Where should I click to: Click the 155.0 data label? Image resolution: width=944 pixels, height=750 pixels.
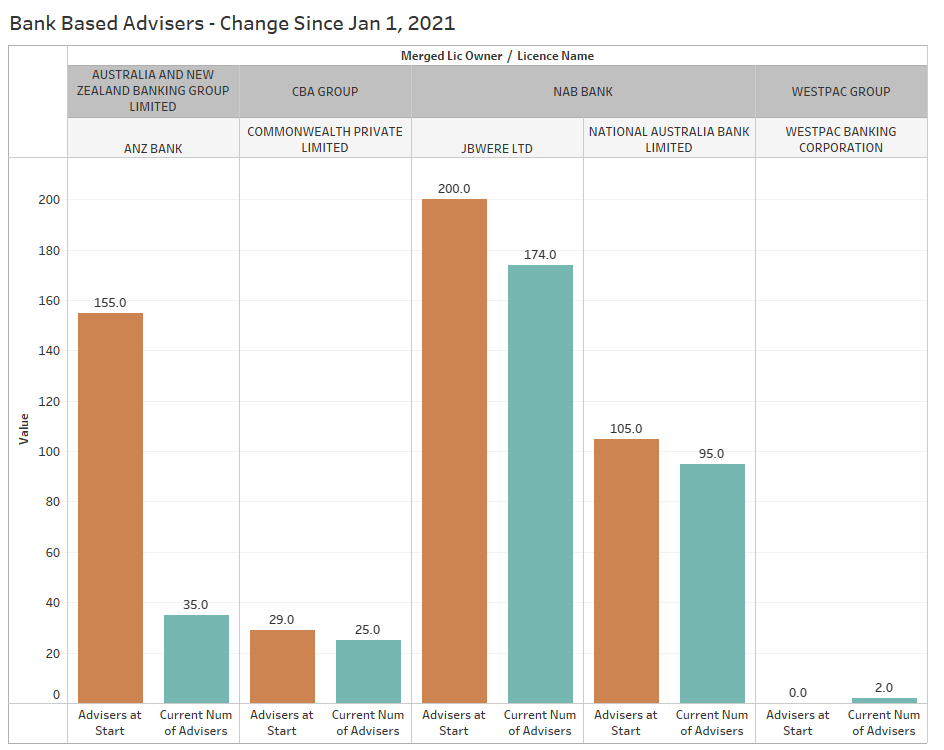(x=110, y=303)
